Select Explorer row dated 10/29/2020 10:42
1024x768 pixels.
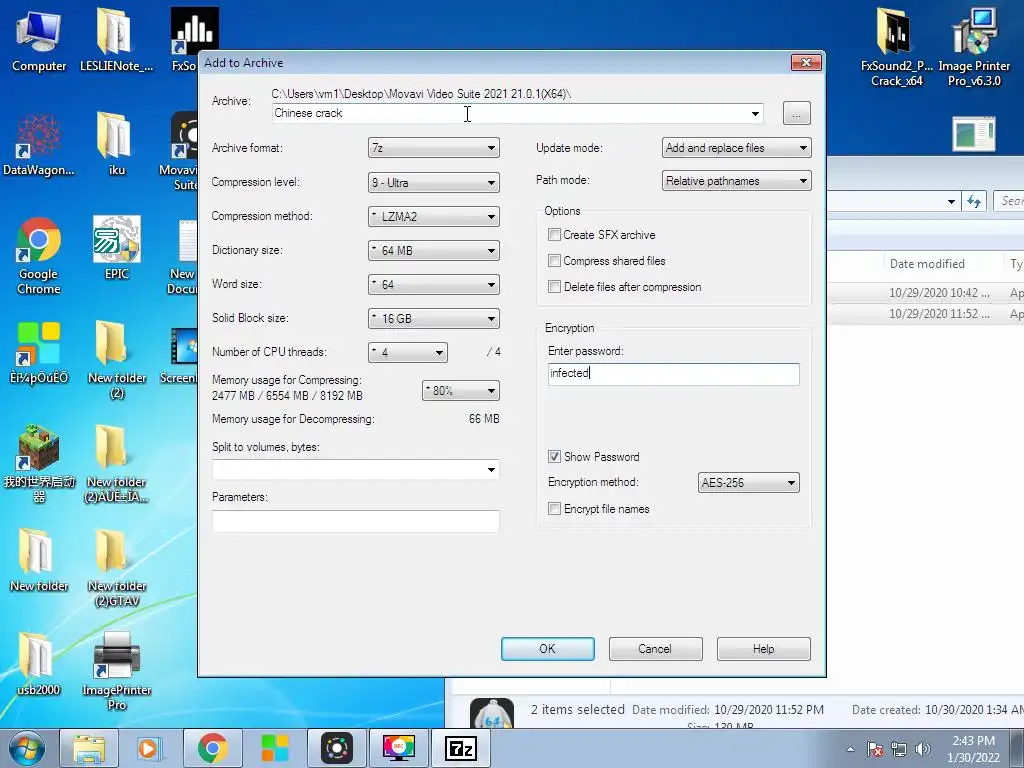click(925, 293)
